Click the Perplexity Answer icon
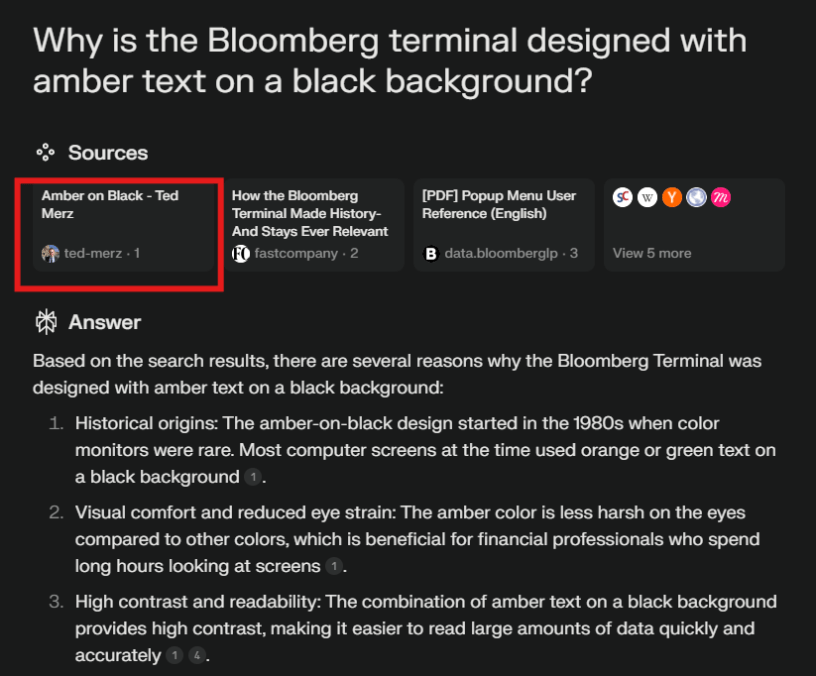816x676 pixels. click(45, 322)
